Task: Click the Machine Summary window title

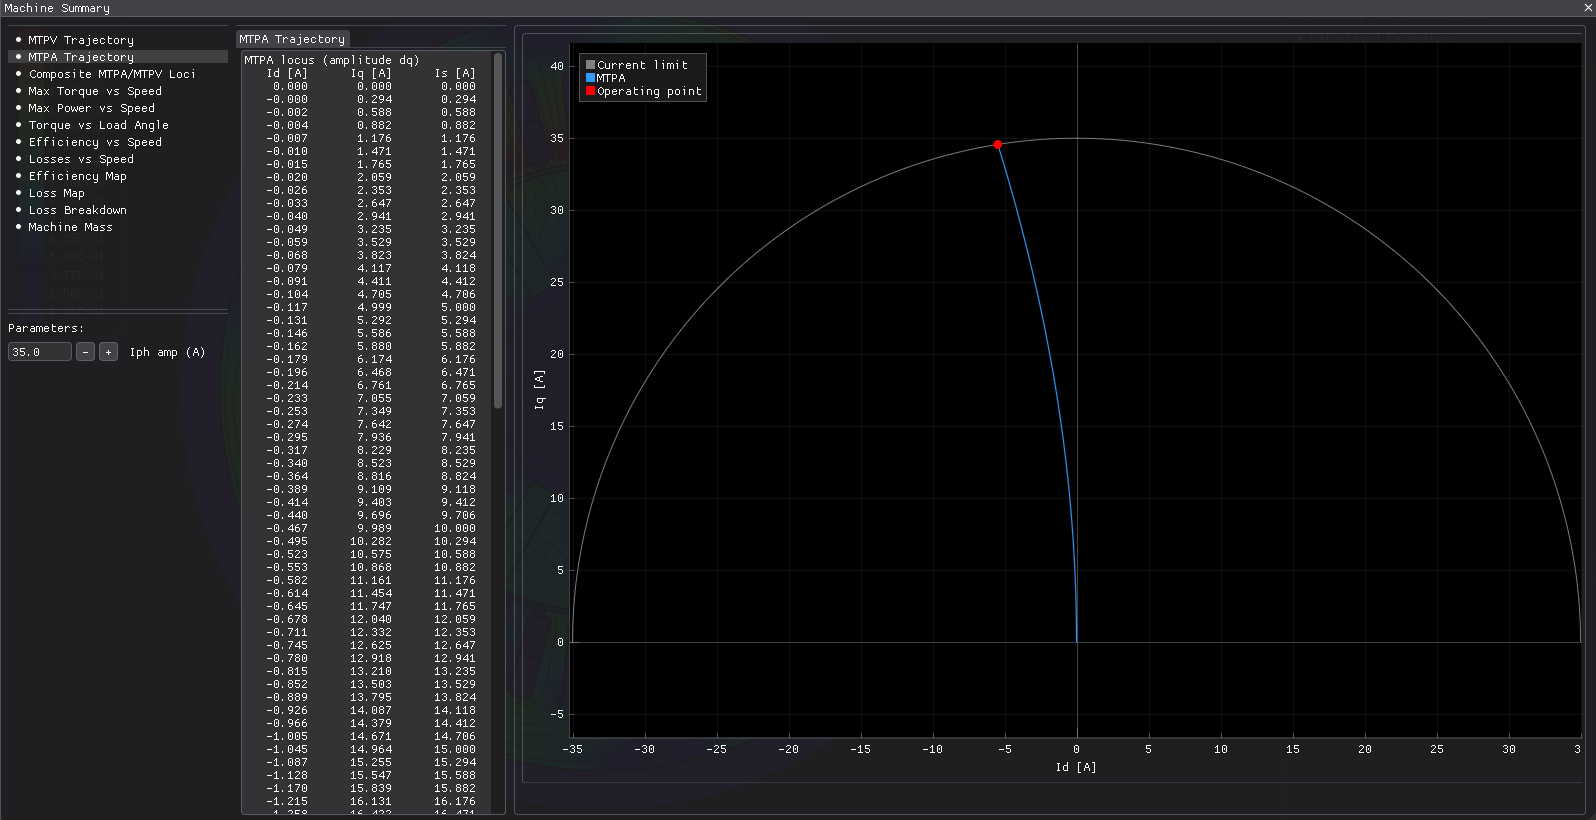Action: pyautogui.click(x=57, y=8)
